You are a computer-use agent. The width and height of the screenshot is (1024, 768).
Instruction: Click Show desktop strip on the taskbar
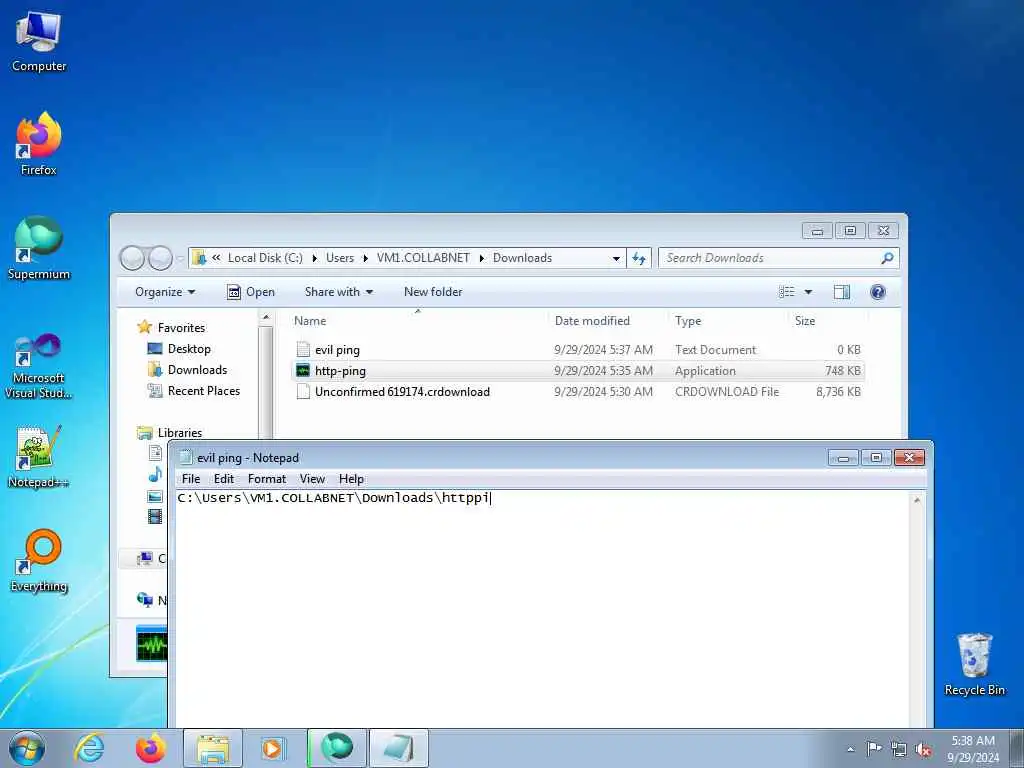[x=1017, y=748]
